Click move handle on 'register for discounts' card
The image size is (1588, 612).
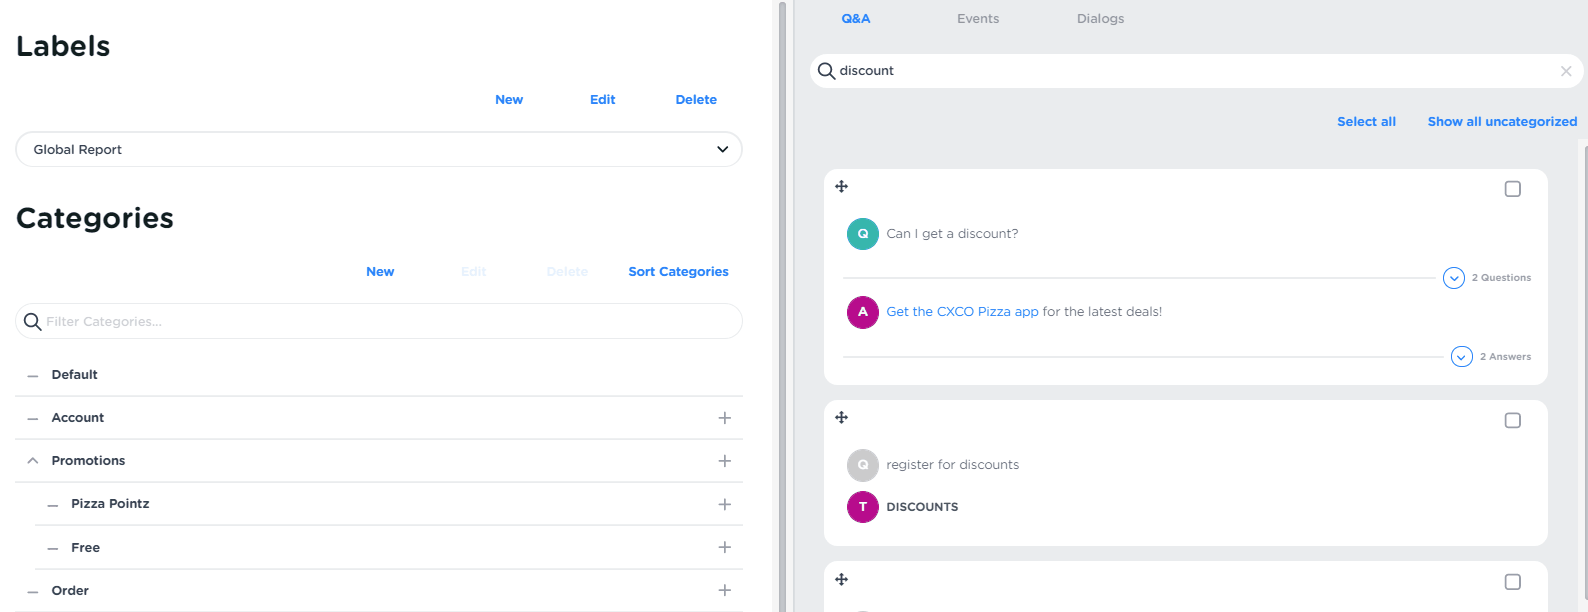pos(841,417)
